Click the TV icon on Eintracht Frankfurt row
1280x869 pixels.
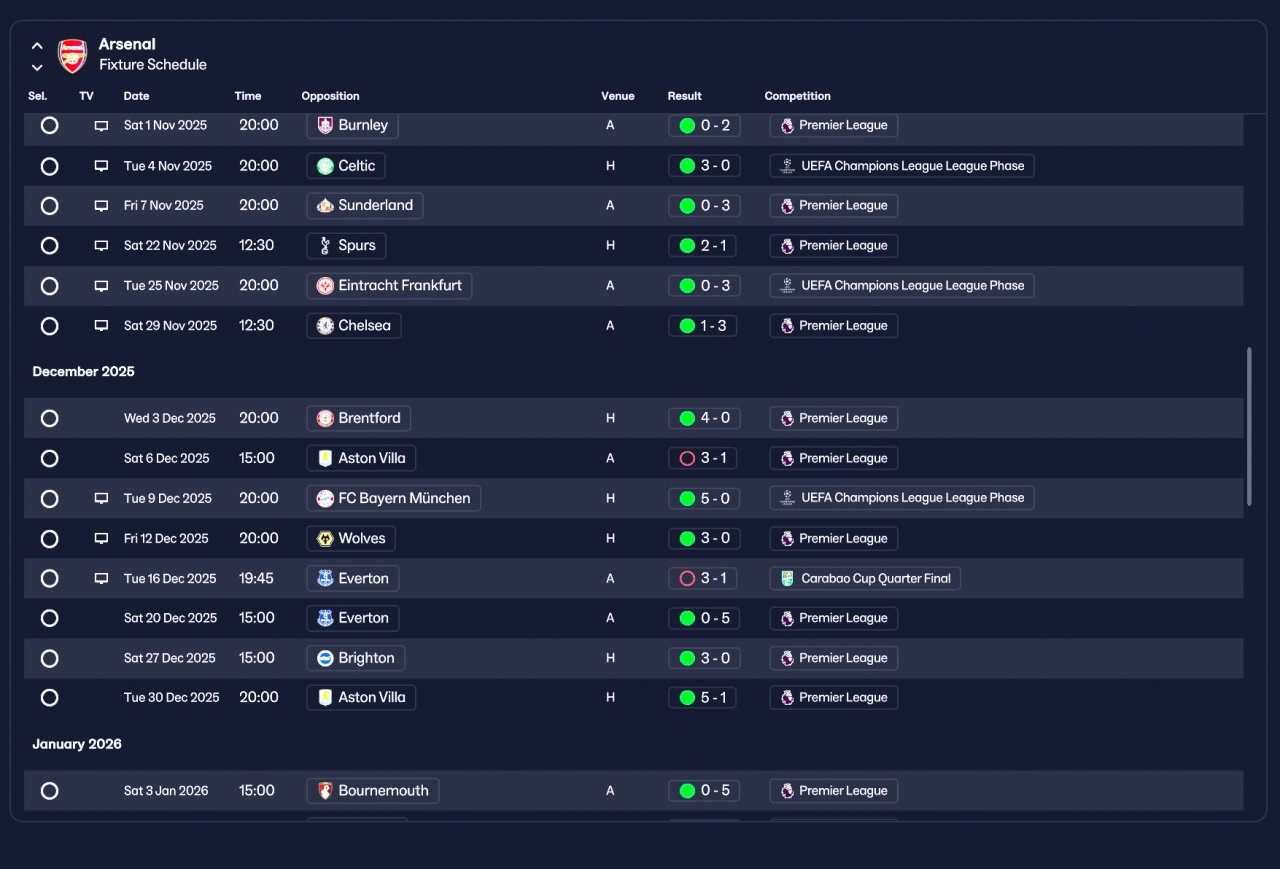pos(101,286)
